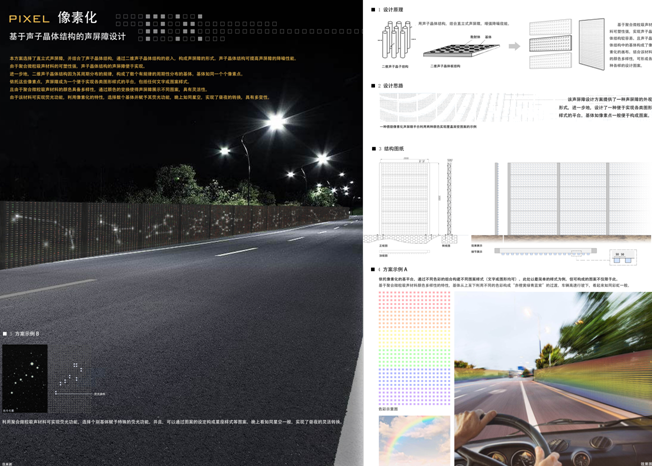The image size is (652, 466).
Task: Click the driver's view rainbow barrier photo
Action: [553, 379]
